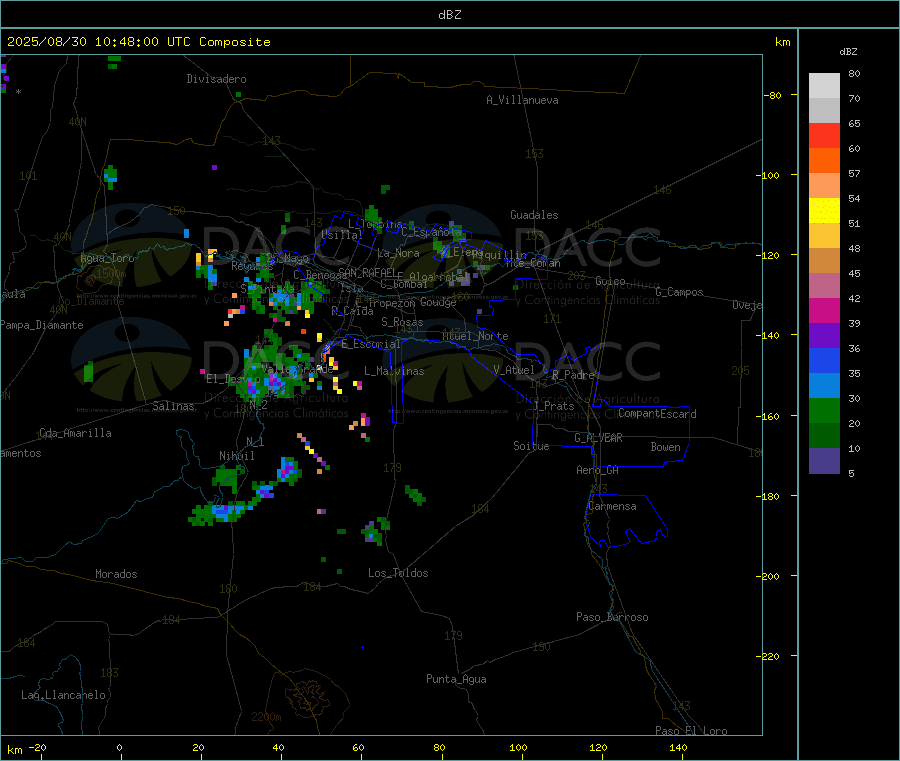Click the Atuel_Norte label

coord(475,336)
